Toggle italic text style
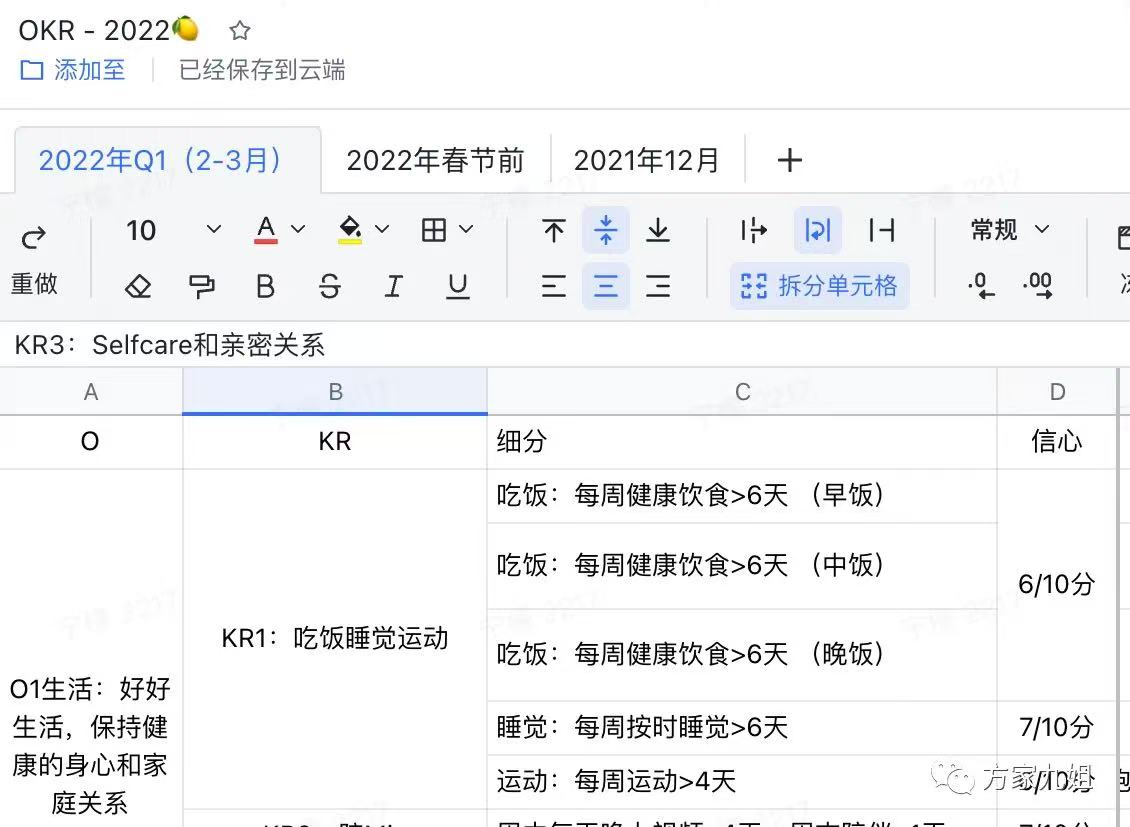The image size is (1130, 827). pos(394,287)
